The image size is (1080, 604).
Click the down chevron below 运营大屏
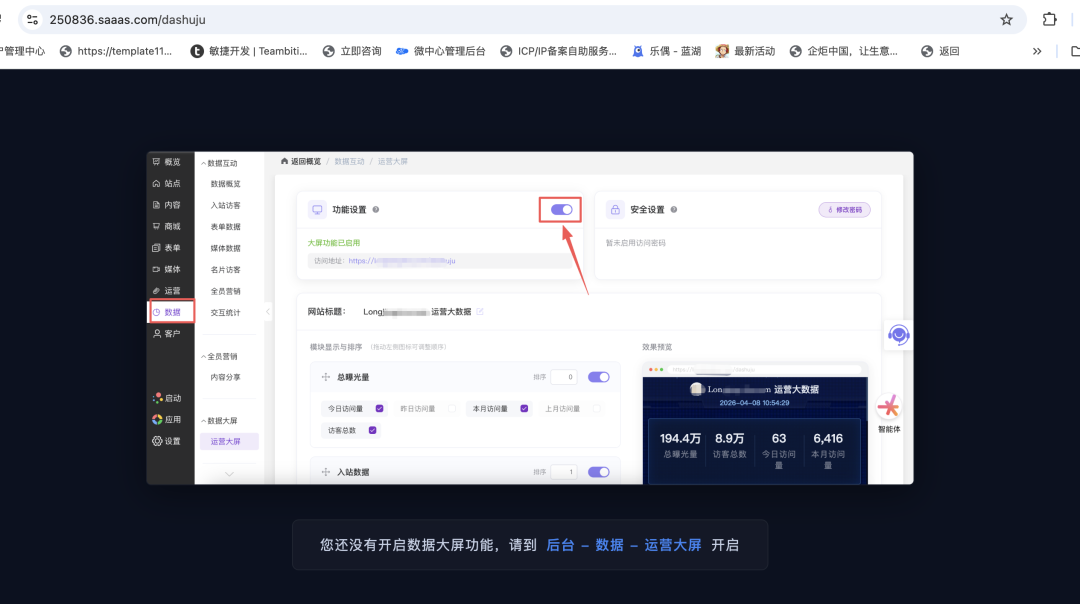[x=229, y=474]
